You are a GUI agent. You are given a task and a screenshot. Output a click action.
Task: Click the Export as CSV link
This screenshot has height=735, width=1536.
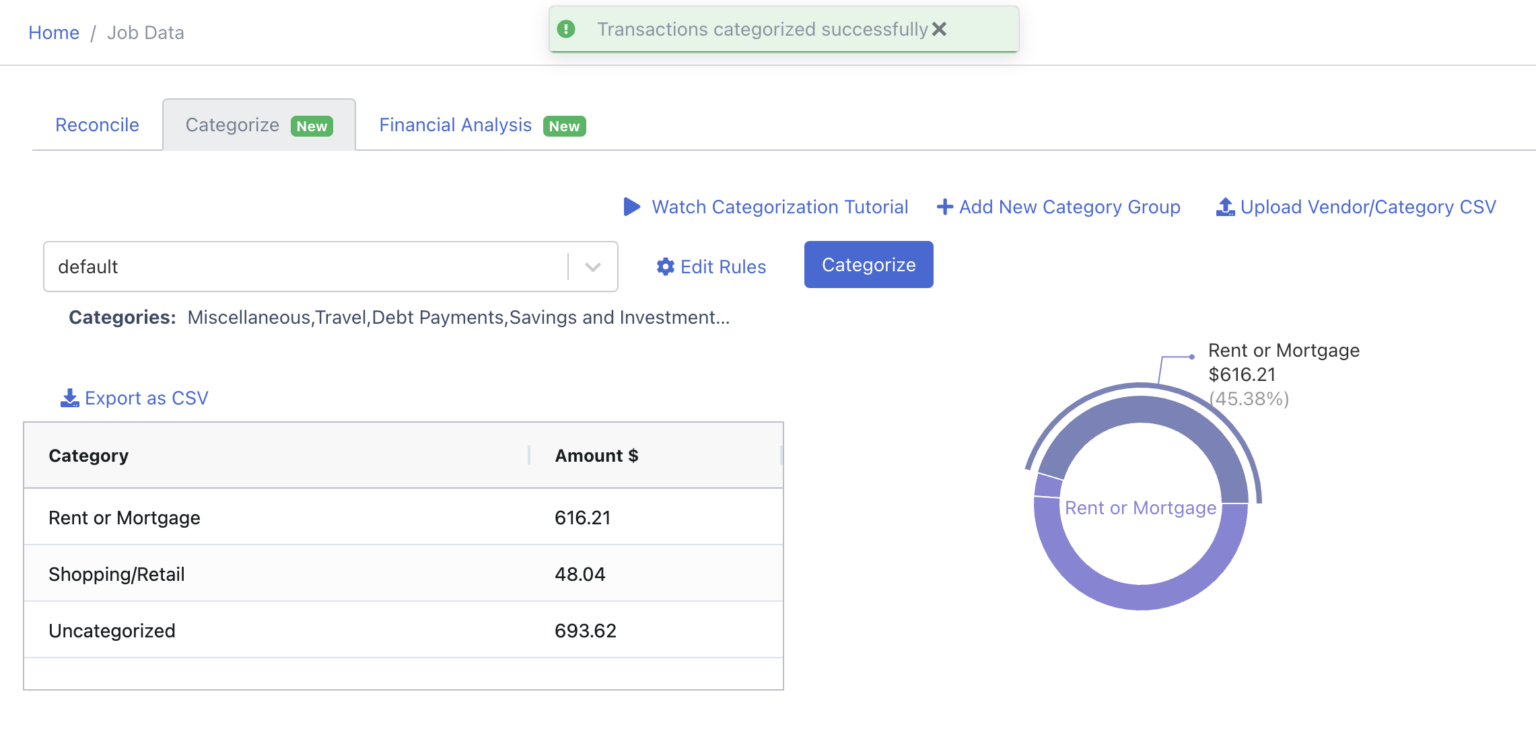click(x=145, y=397)
